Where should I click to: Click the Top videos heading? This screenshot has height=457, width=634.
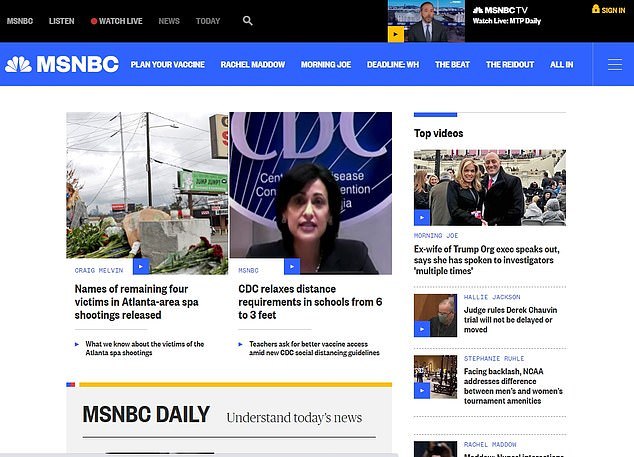(438, 133)
